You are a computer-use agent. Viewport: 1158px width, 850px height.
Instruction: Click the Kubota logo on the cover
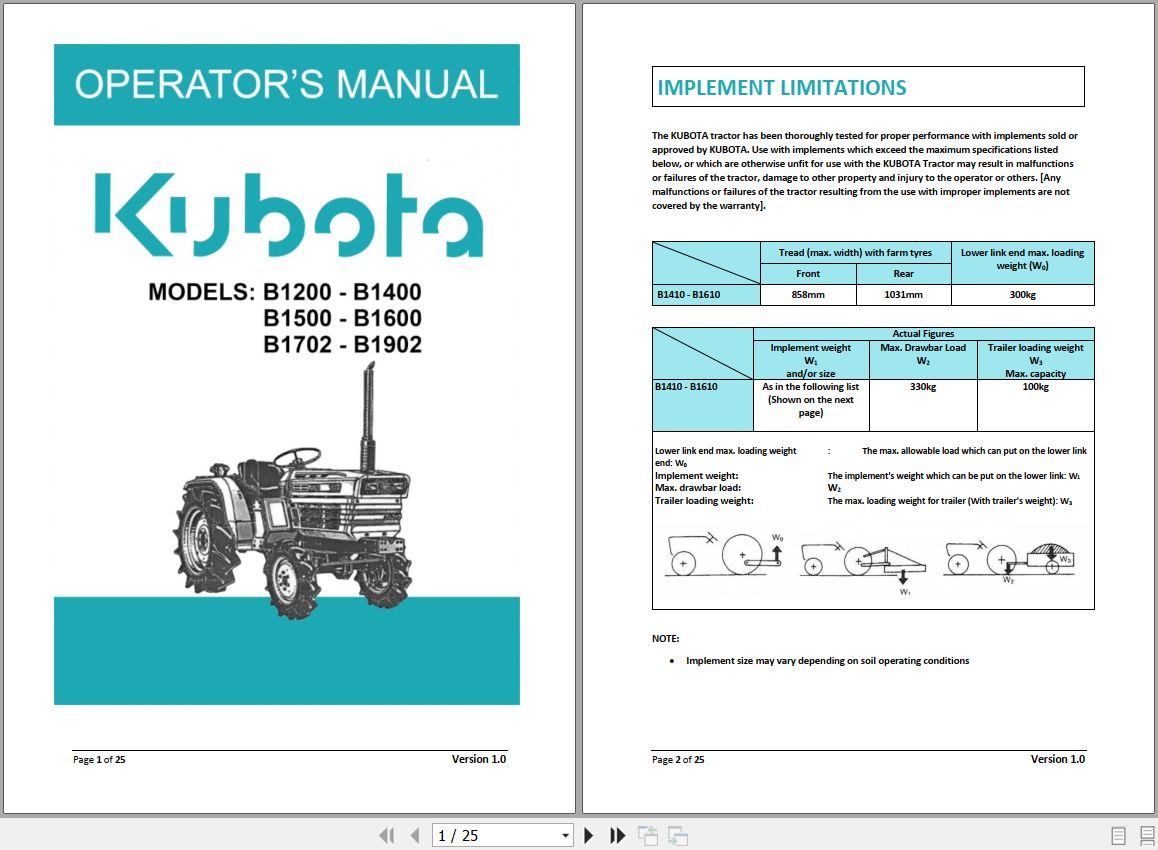(289, 215)
